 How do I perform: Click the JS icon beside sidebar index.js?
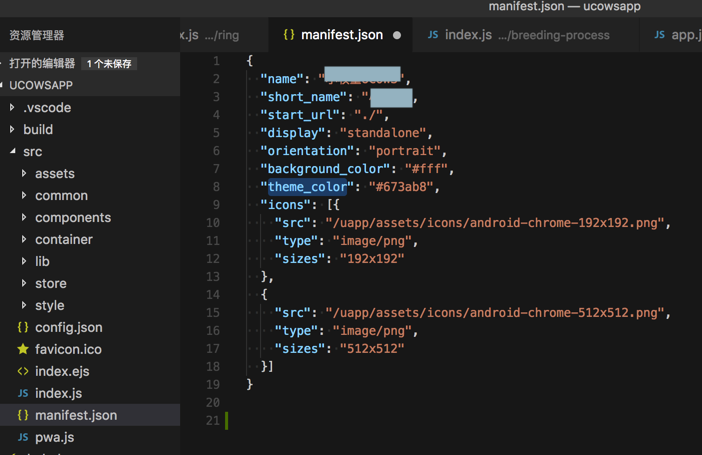[23, 393]
